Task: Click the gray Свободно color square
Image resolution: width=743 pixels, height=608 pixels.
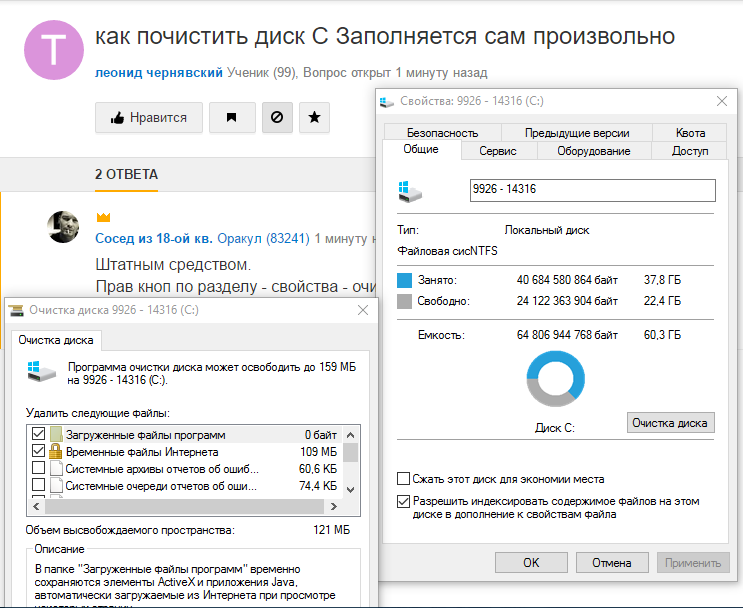Action: coord(404,301)
